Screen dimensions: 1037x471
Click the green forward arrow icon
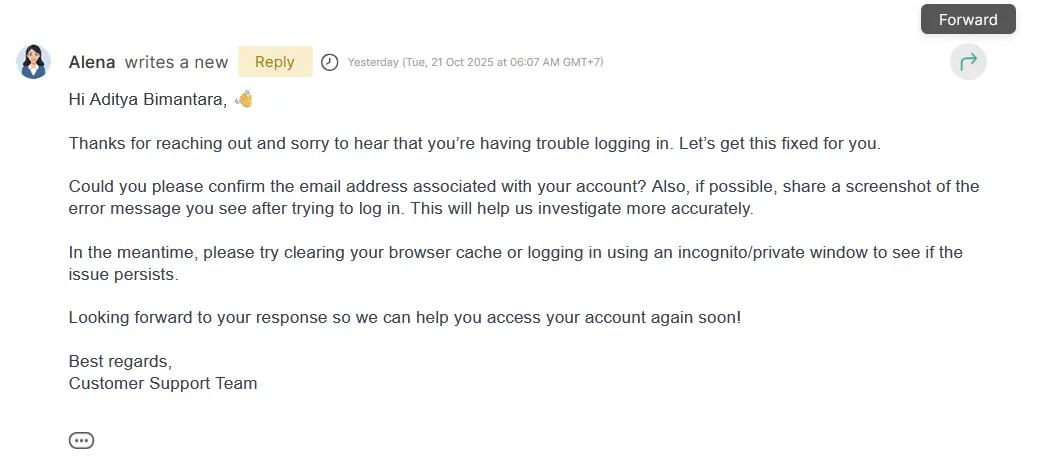[968, 62]
